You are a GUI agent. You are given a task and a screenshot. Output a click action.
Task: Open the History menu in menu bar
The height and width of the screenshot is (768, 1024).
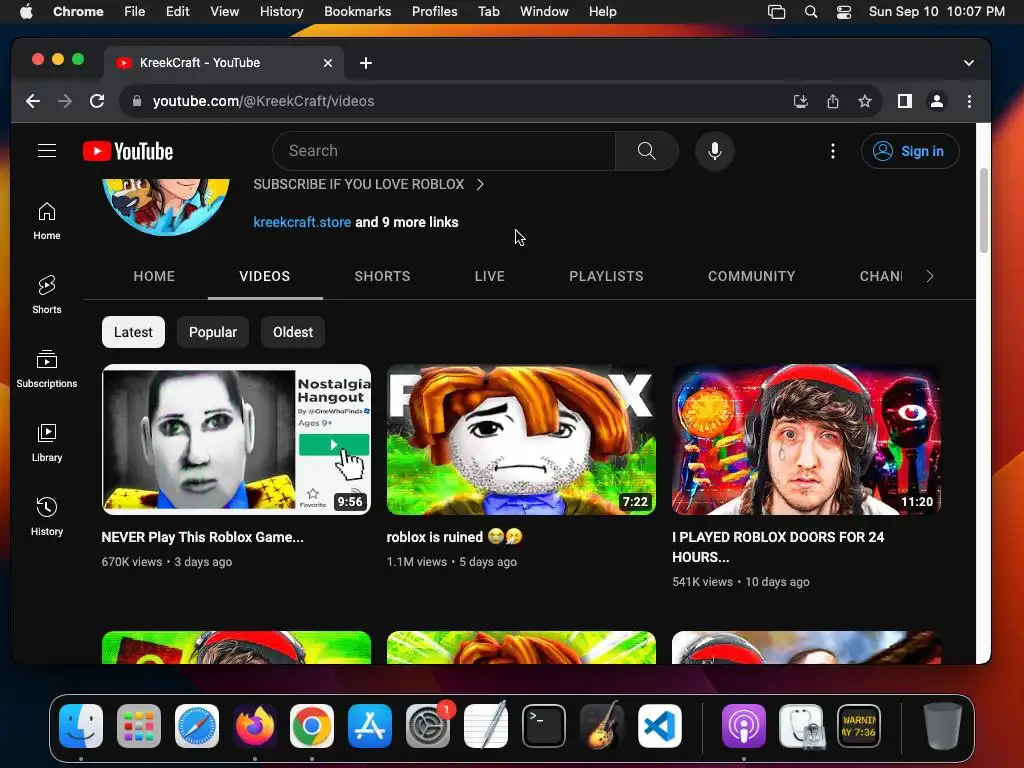pos(281,12)
